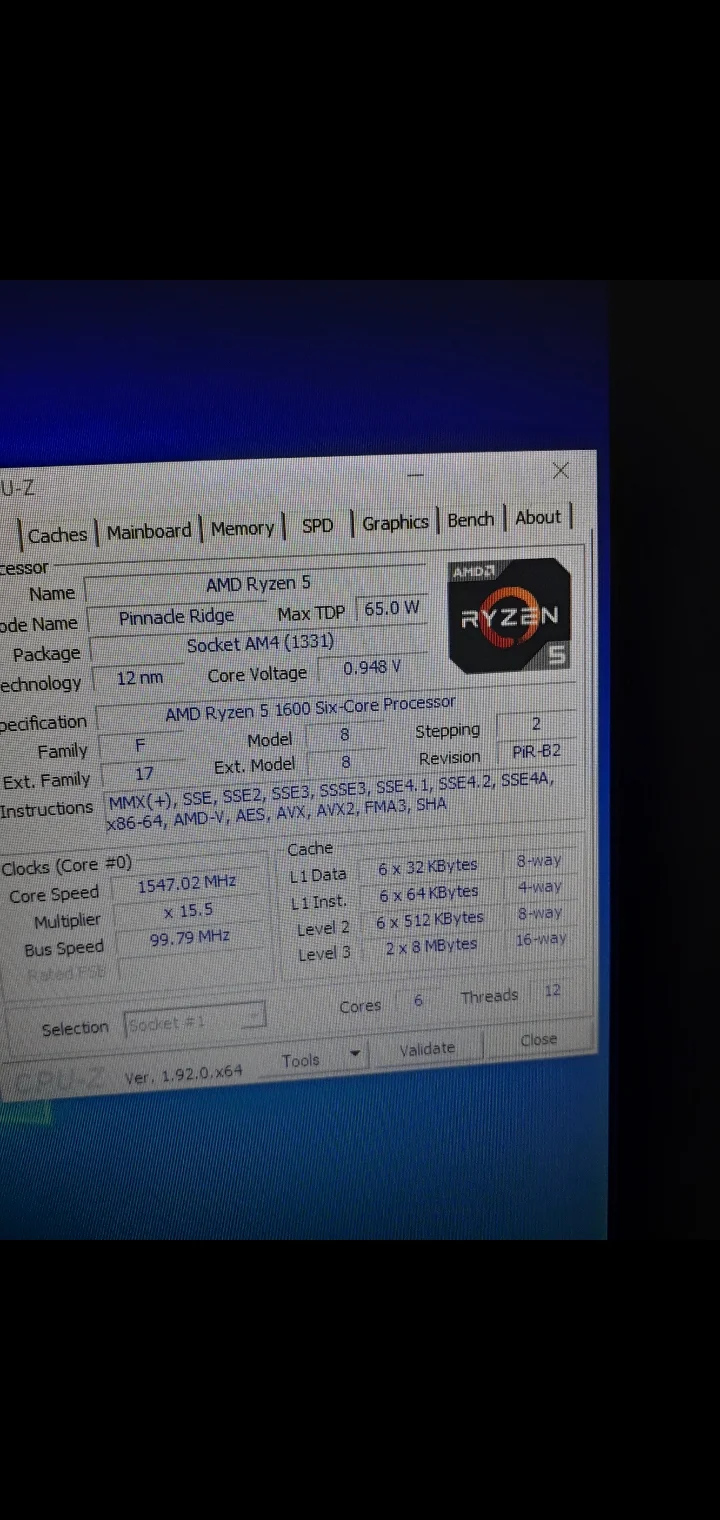Image resolution: width=720 pixels, height=1520 pixels.
Task: Click the Close button at bottom
Action: click(538, 1040)
